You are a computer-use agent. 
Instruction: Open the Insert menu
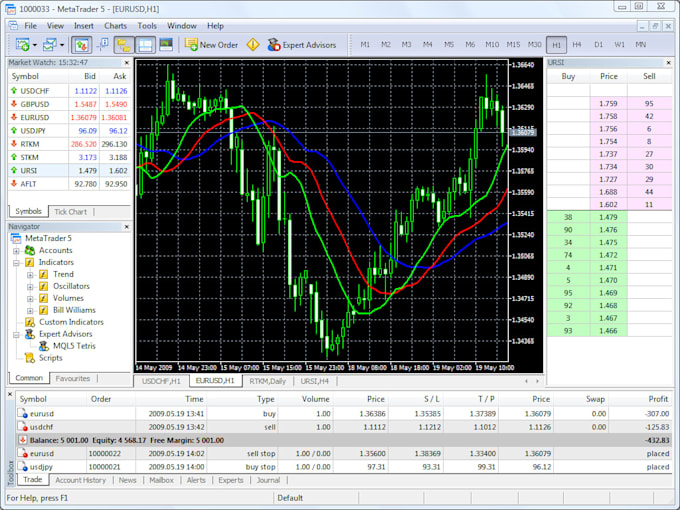84,26
